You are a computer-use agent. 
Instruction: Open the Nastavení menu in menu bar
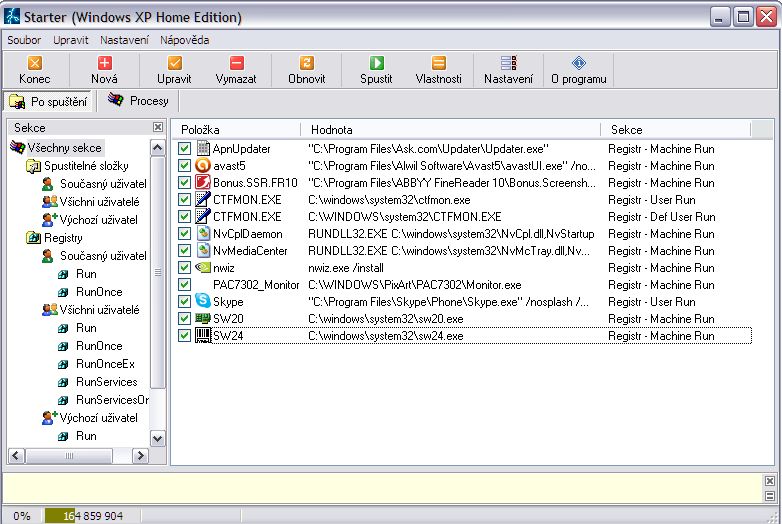[x=124, y=40]
